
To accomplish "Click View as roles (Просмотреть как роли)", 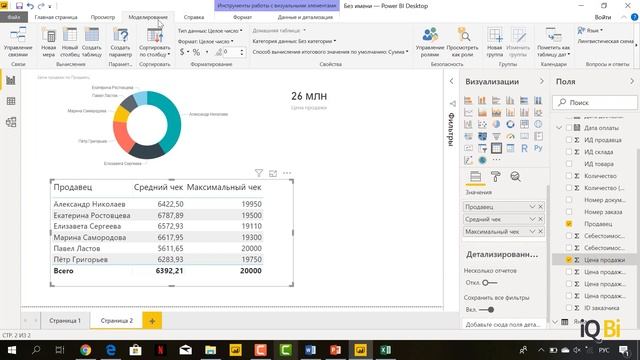I will pyautogui.click(x=462, y=42).
